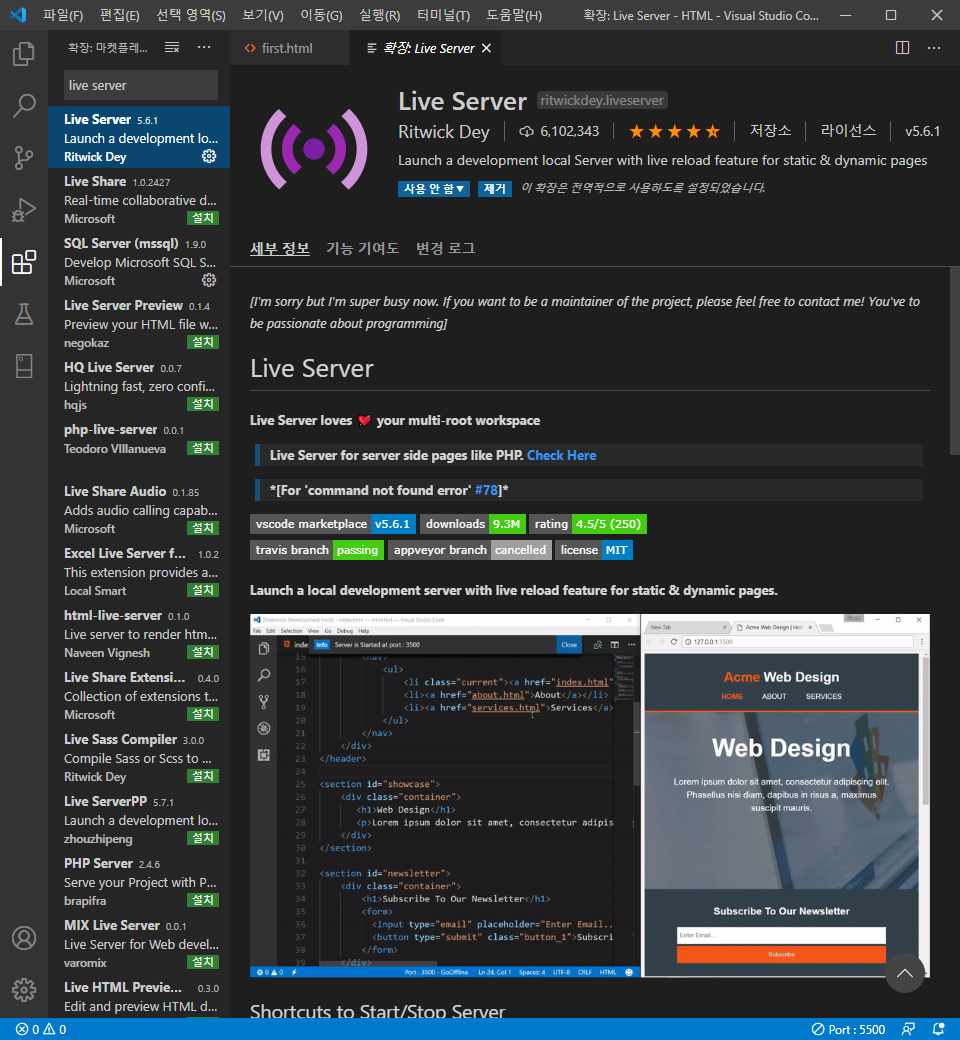The height and width of the screenshot is (1040, 960).
Task: Install the php-live-server extension
Action: click(203, 448)
